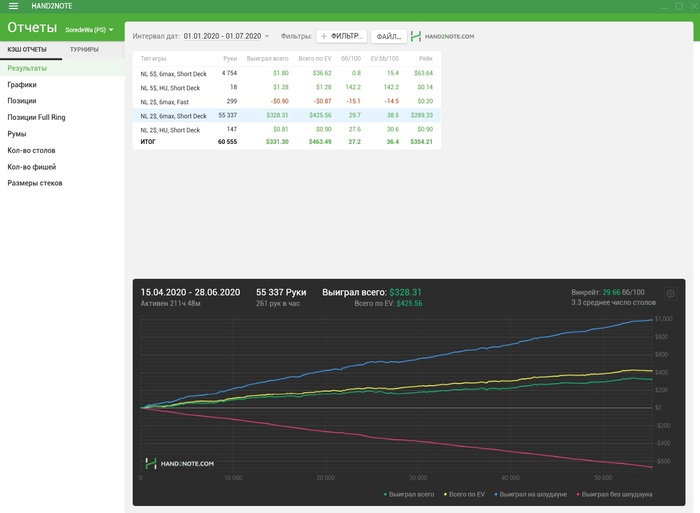The image size is (700, 513).
Task: Toggle the green 'Выиграл всего' legend line
Action: point(409,494)
